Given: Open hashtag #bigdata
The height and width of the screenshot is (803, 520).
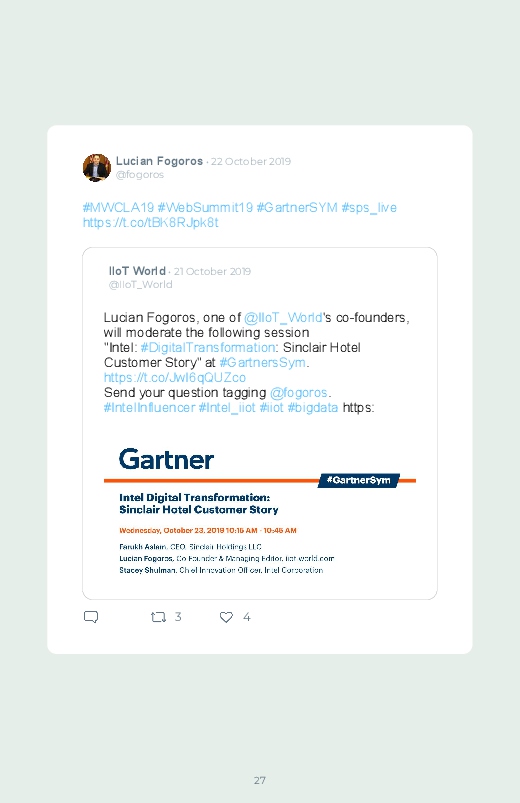Looking at the screenshot, I should pos(313,408).
